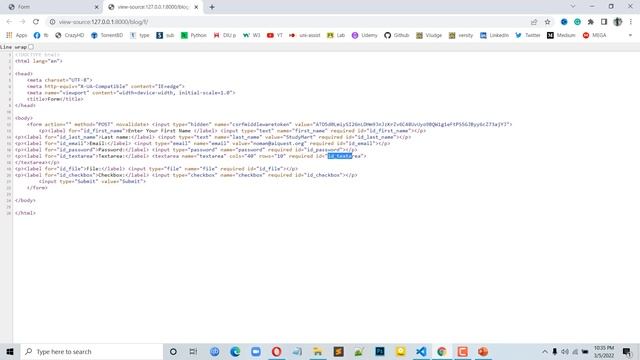Bookmark this page with the star icon
This screenshot has width=640, height=360.
click(x=547, y=22)
